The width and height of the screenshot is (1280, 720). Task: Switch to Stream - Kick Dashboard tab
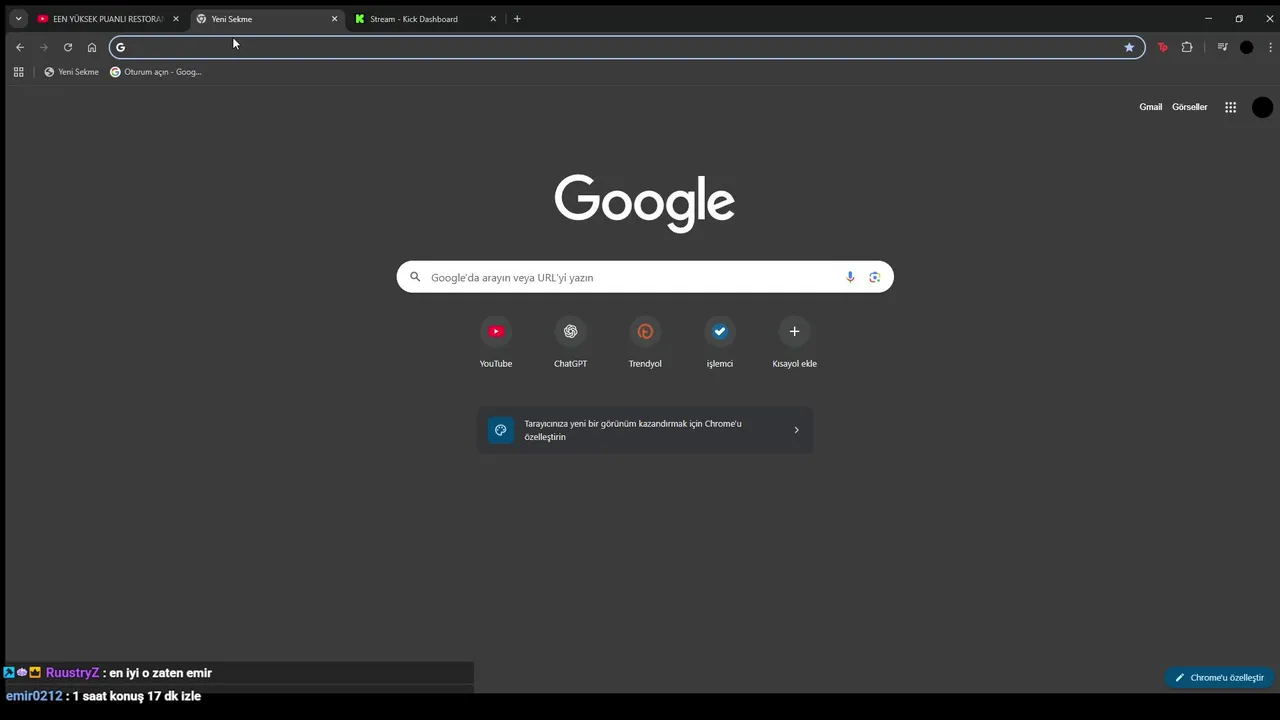[x=425, y=19]
